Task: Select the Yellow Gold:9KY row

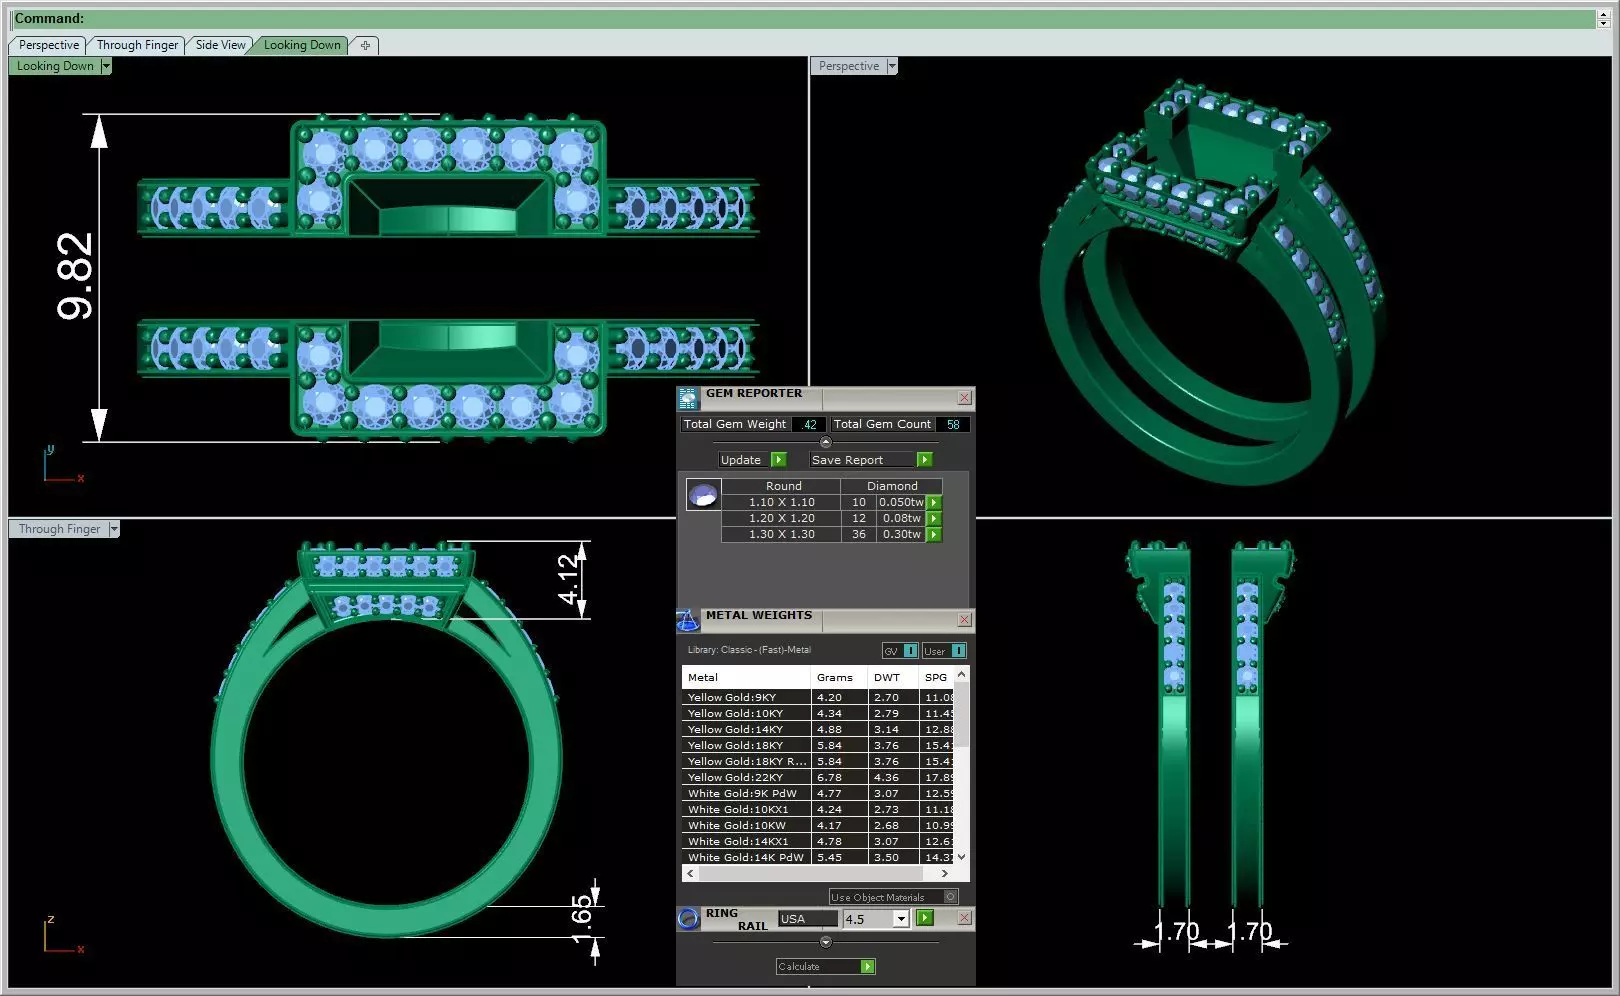Action: pyautogui.click(x=818, y=698)
